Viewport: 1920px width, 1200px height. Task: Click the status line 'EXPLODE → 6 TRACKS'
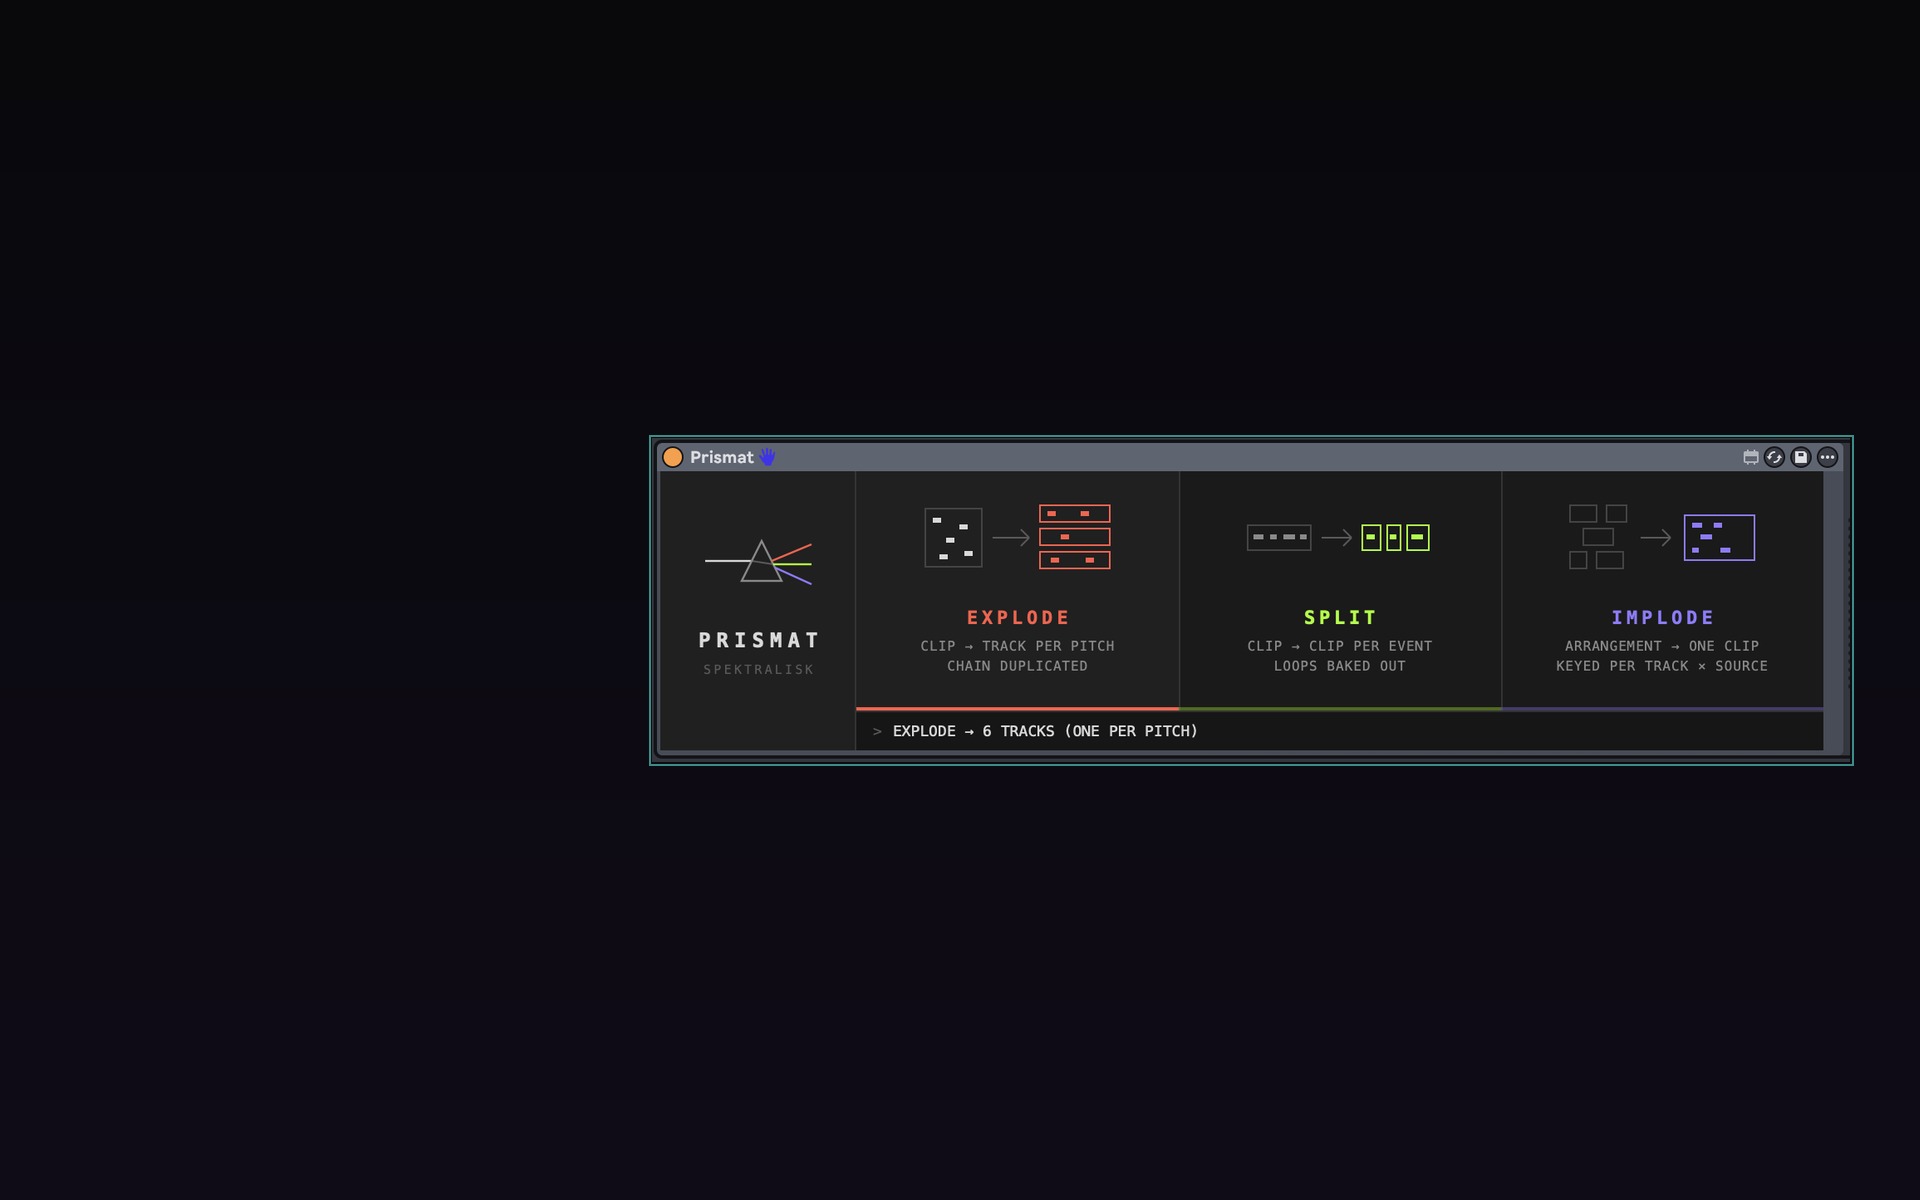[1045, 731]
